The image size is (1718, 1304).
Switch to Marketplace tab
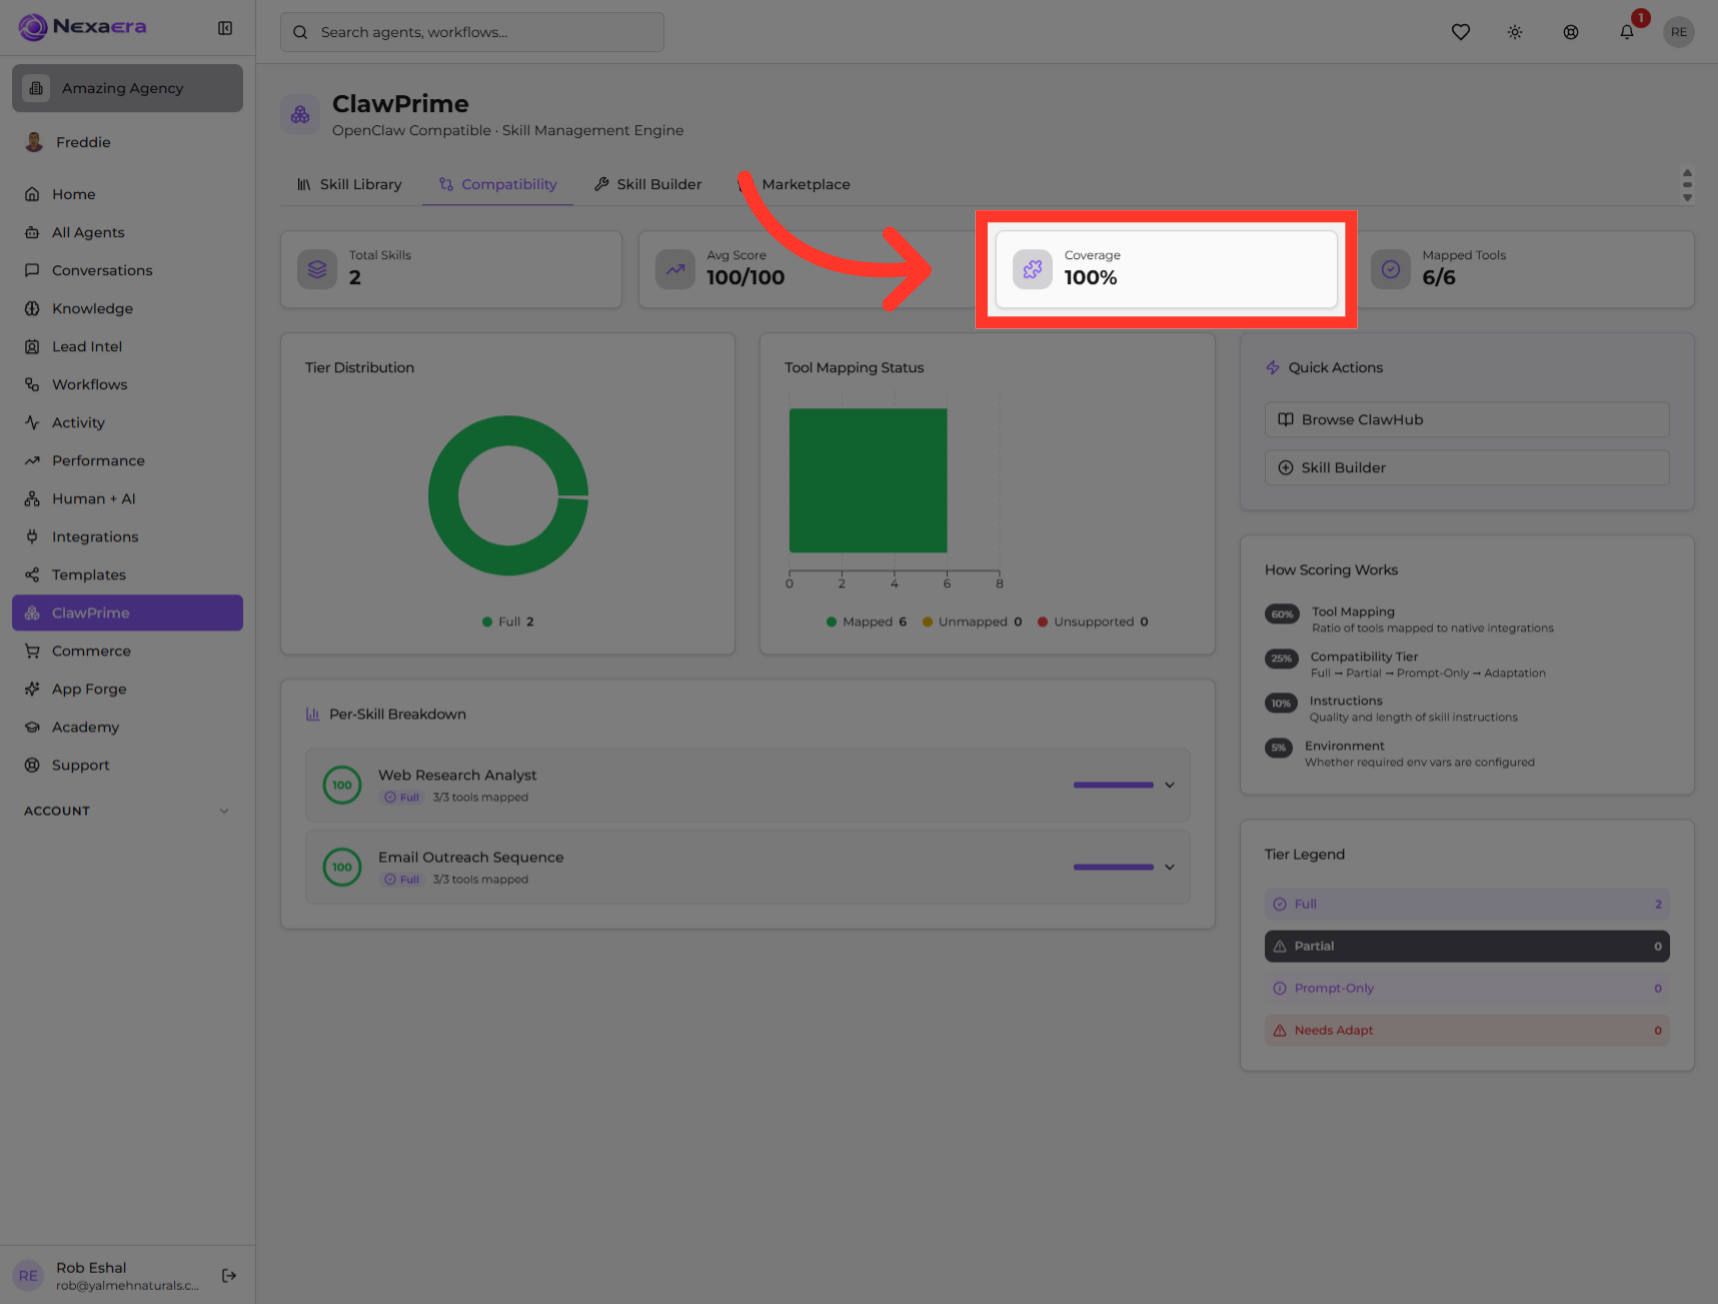795,184
